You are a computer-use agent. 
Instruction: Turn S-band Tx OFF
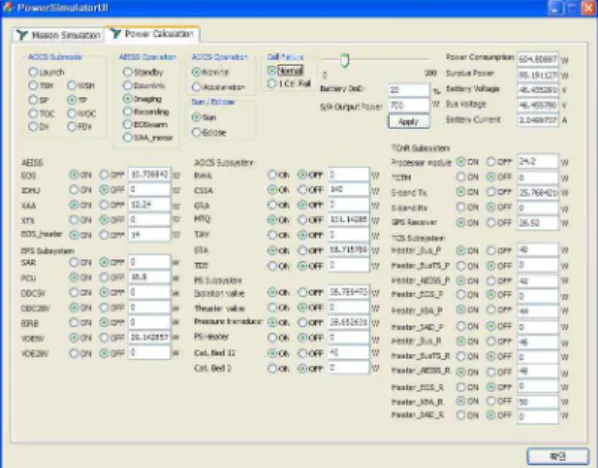click(x=491, y=192)
